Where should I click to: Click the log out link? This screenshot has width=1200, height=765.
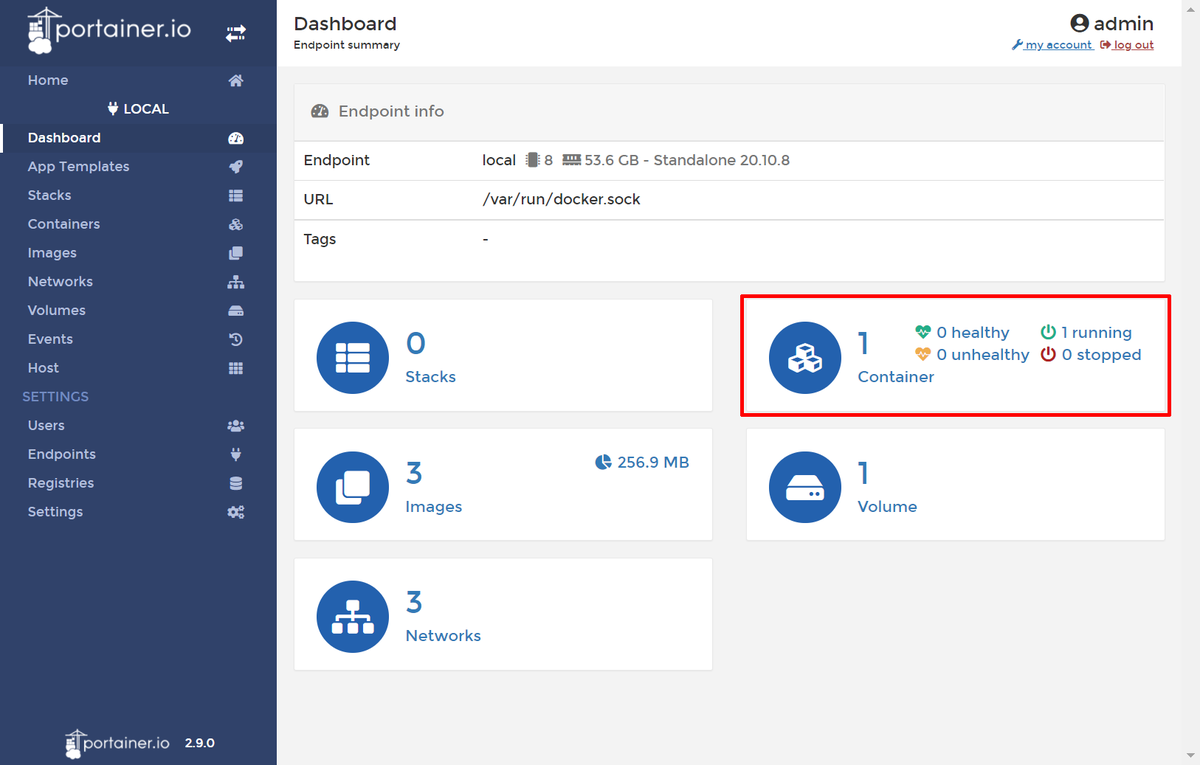pyautogui.click(x=1127, y=45)
